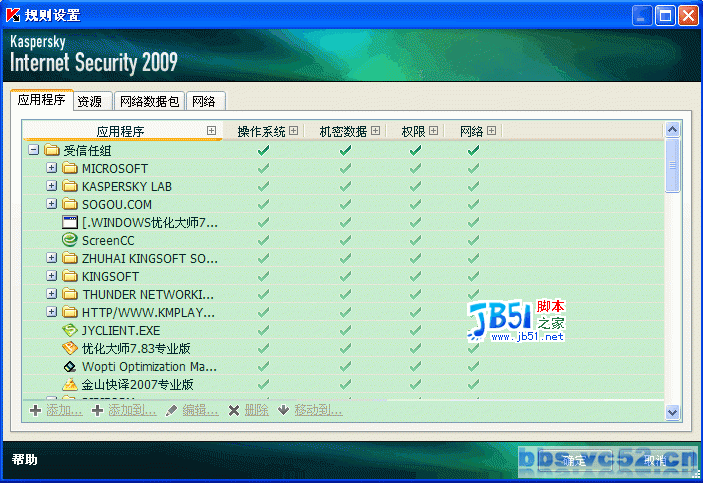Click the MICROSOFT folder icon
The image size is (703, 483).
[70, 168]
